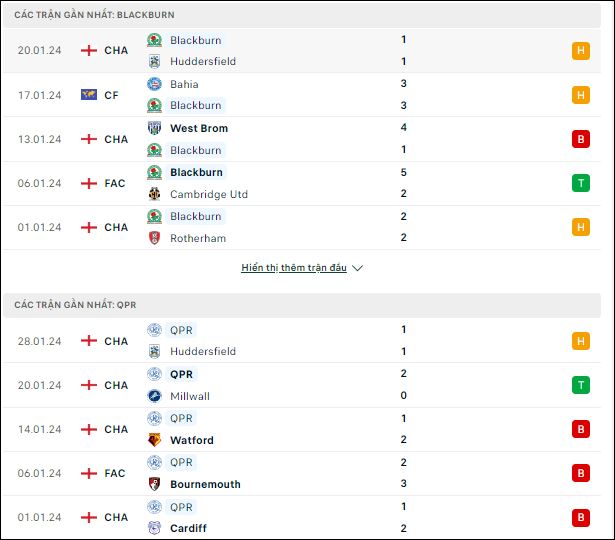Screen dimensions: 615x540
Task: Click the Rotherham club crest icon
Action: click(x=155, y=238)
